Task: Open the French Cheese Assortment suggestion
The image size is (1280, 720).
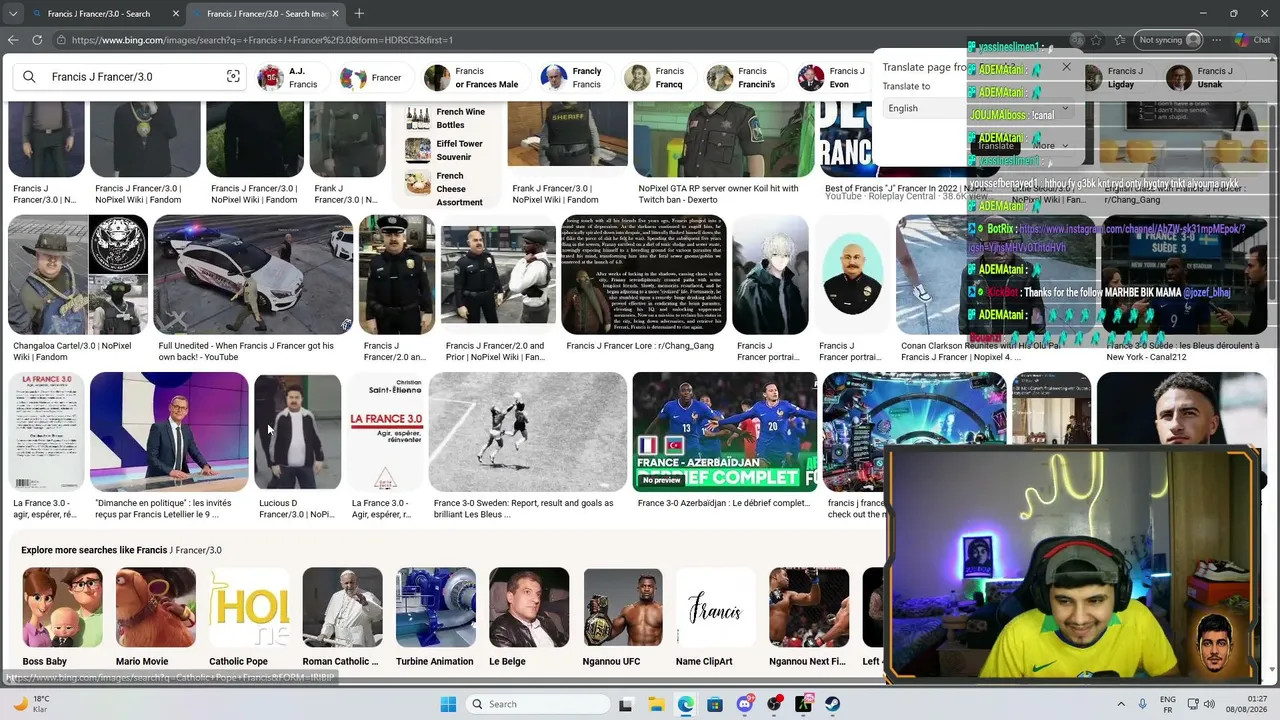Action: (446, 189)
